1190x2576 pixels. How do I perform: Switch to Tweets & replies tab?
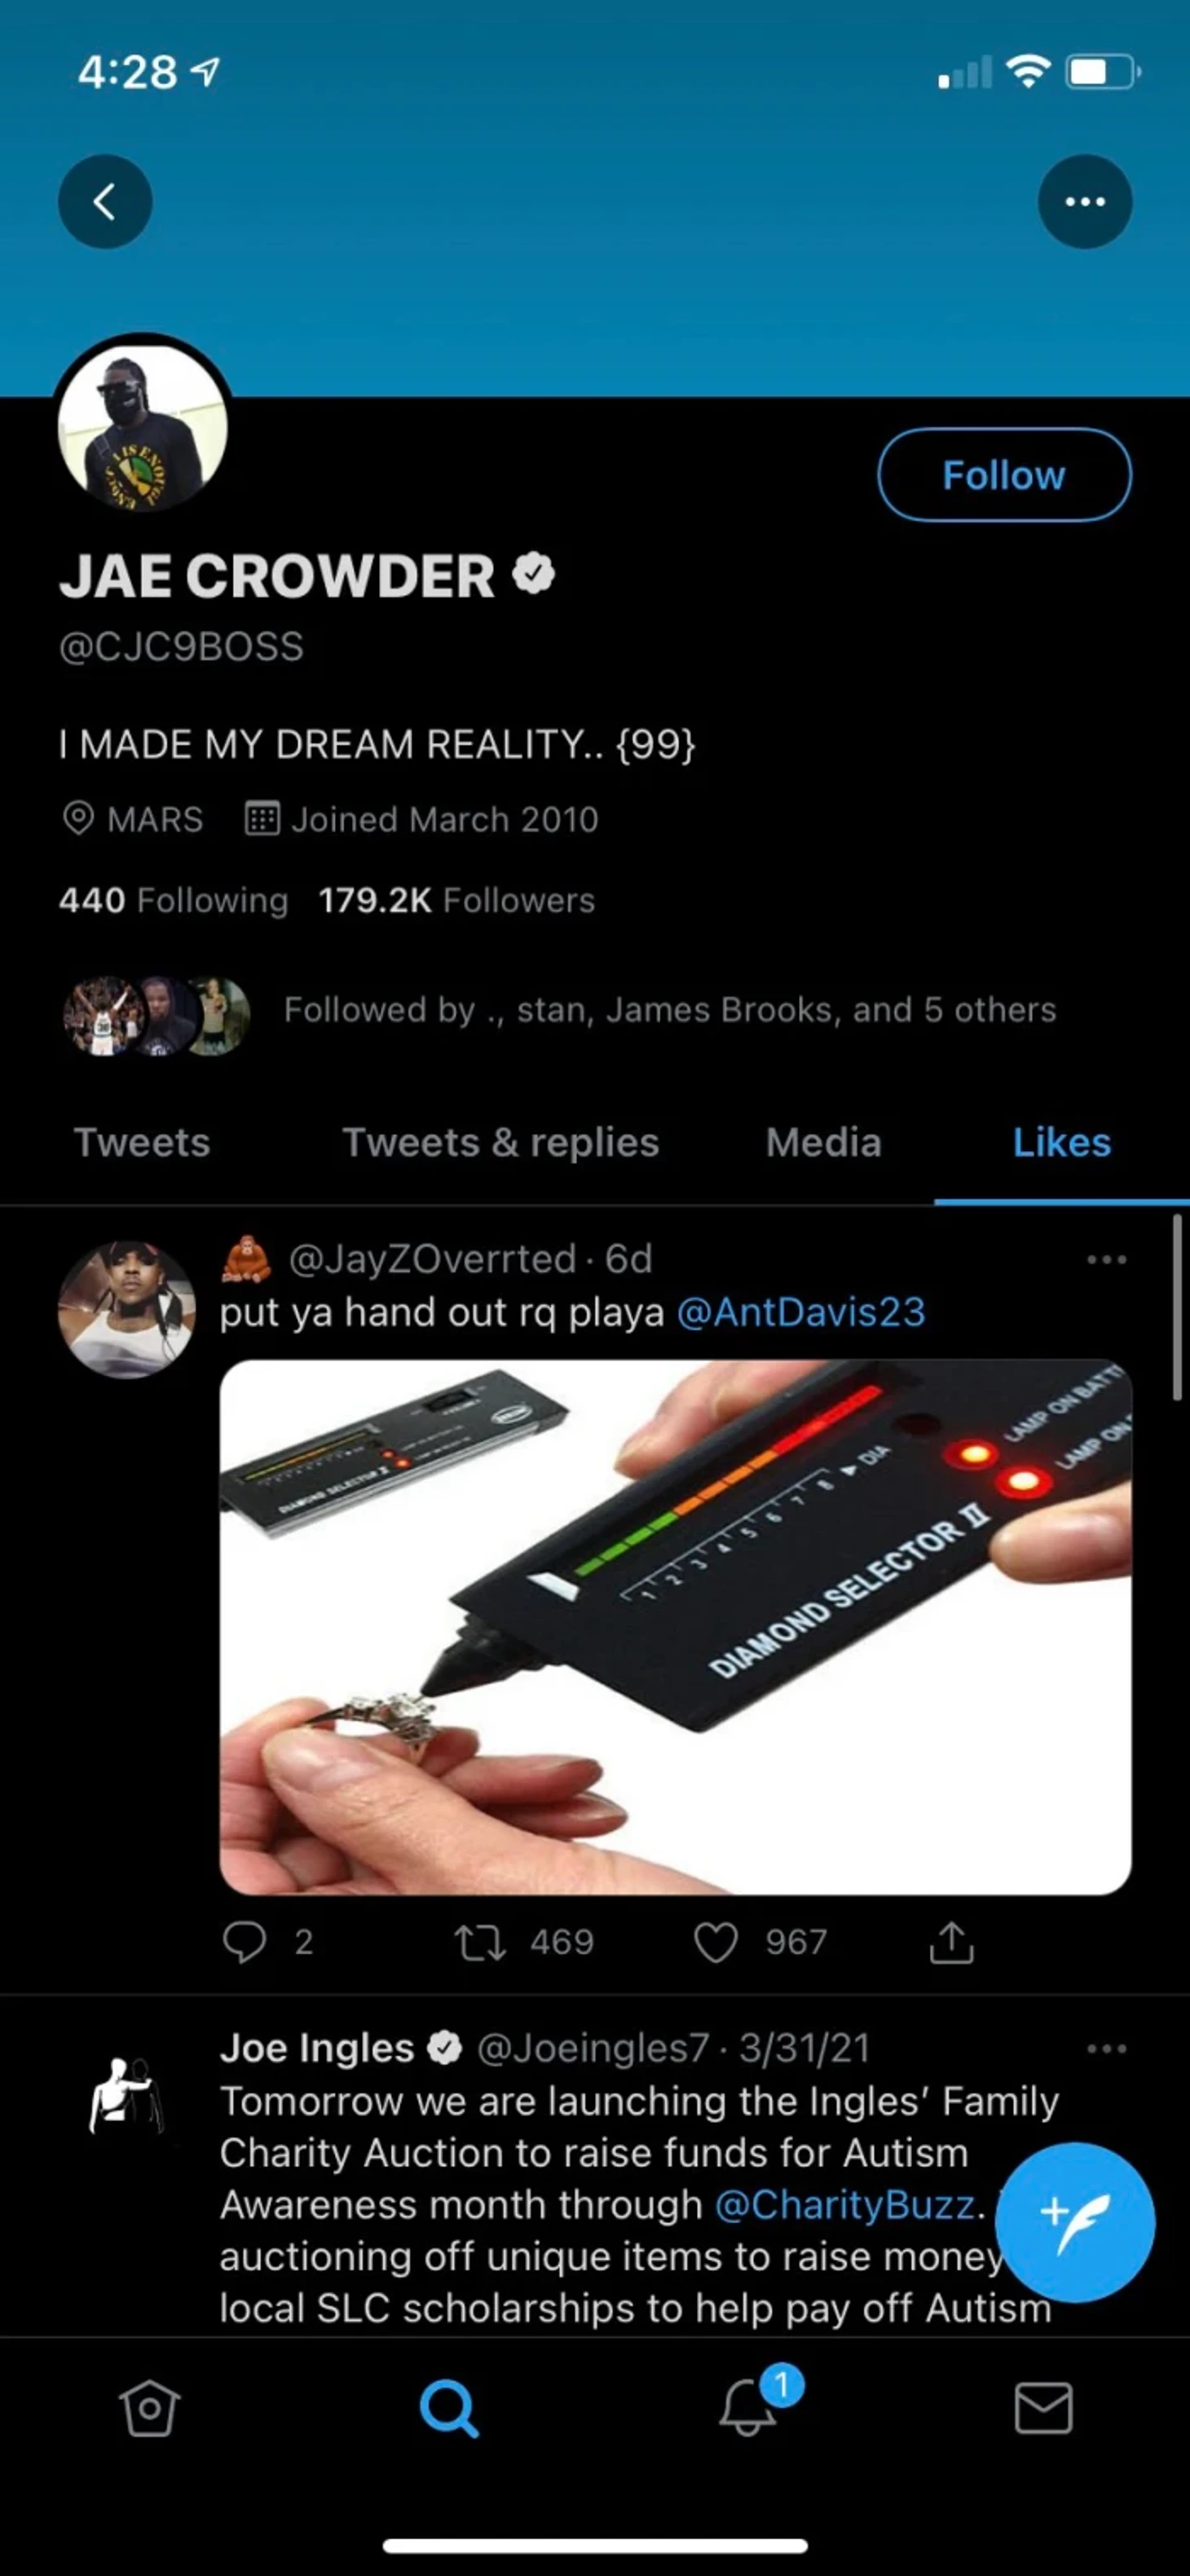pyautogui.click(x=501, y=1142)
